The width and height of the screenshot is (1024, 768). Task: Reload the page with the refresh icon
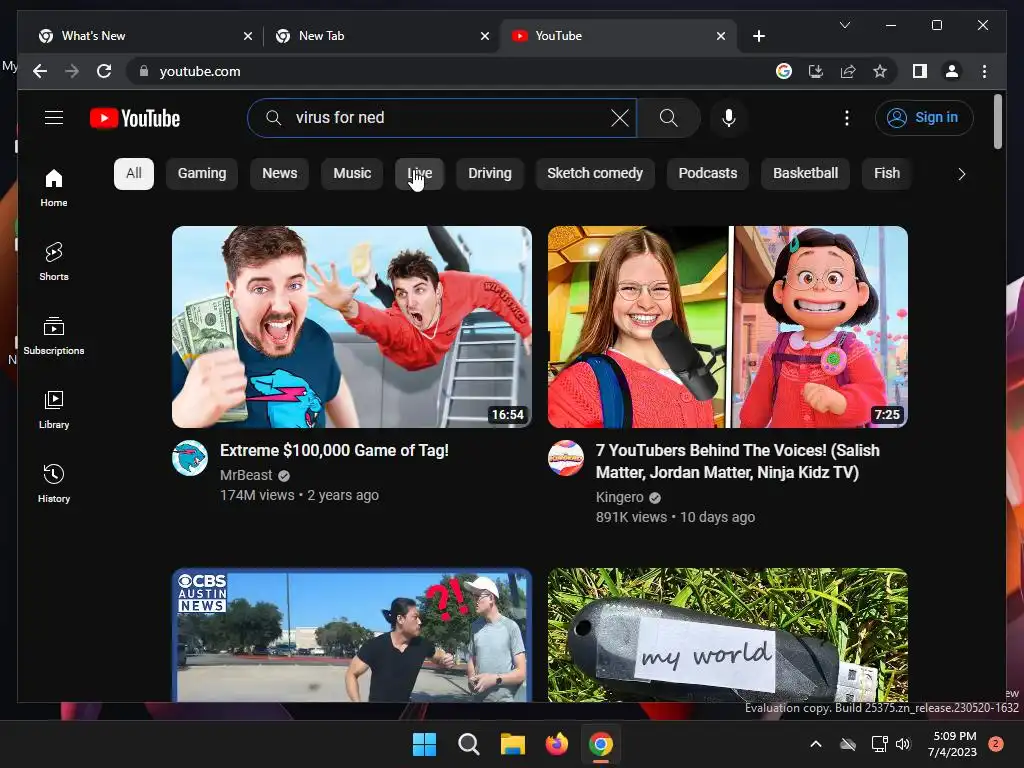104,71
